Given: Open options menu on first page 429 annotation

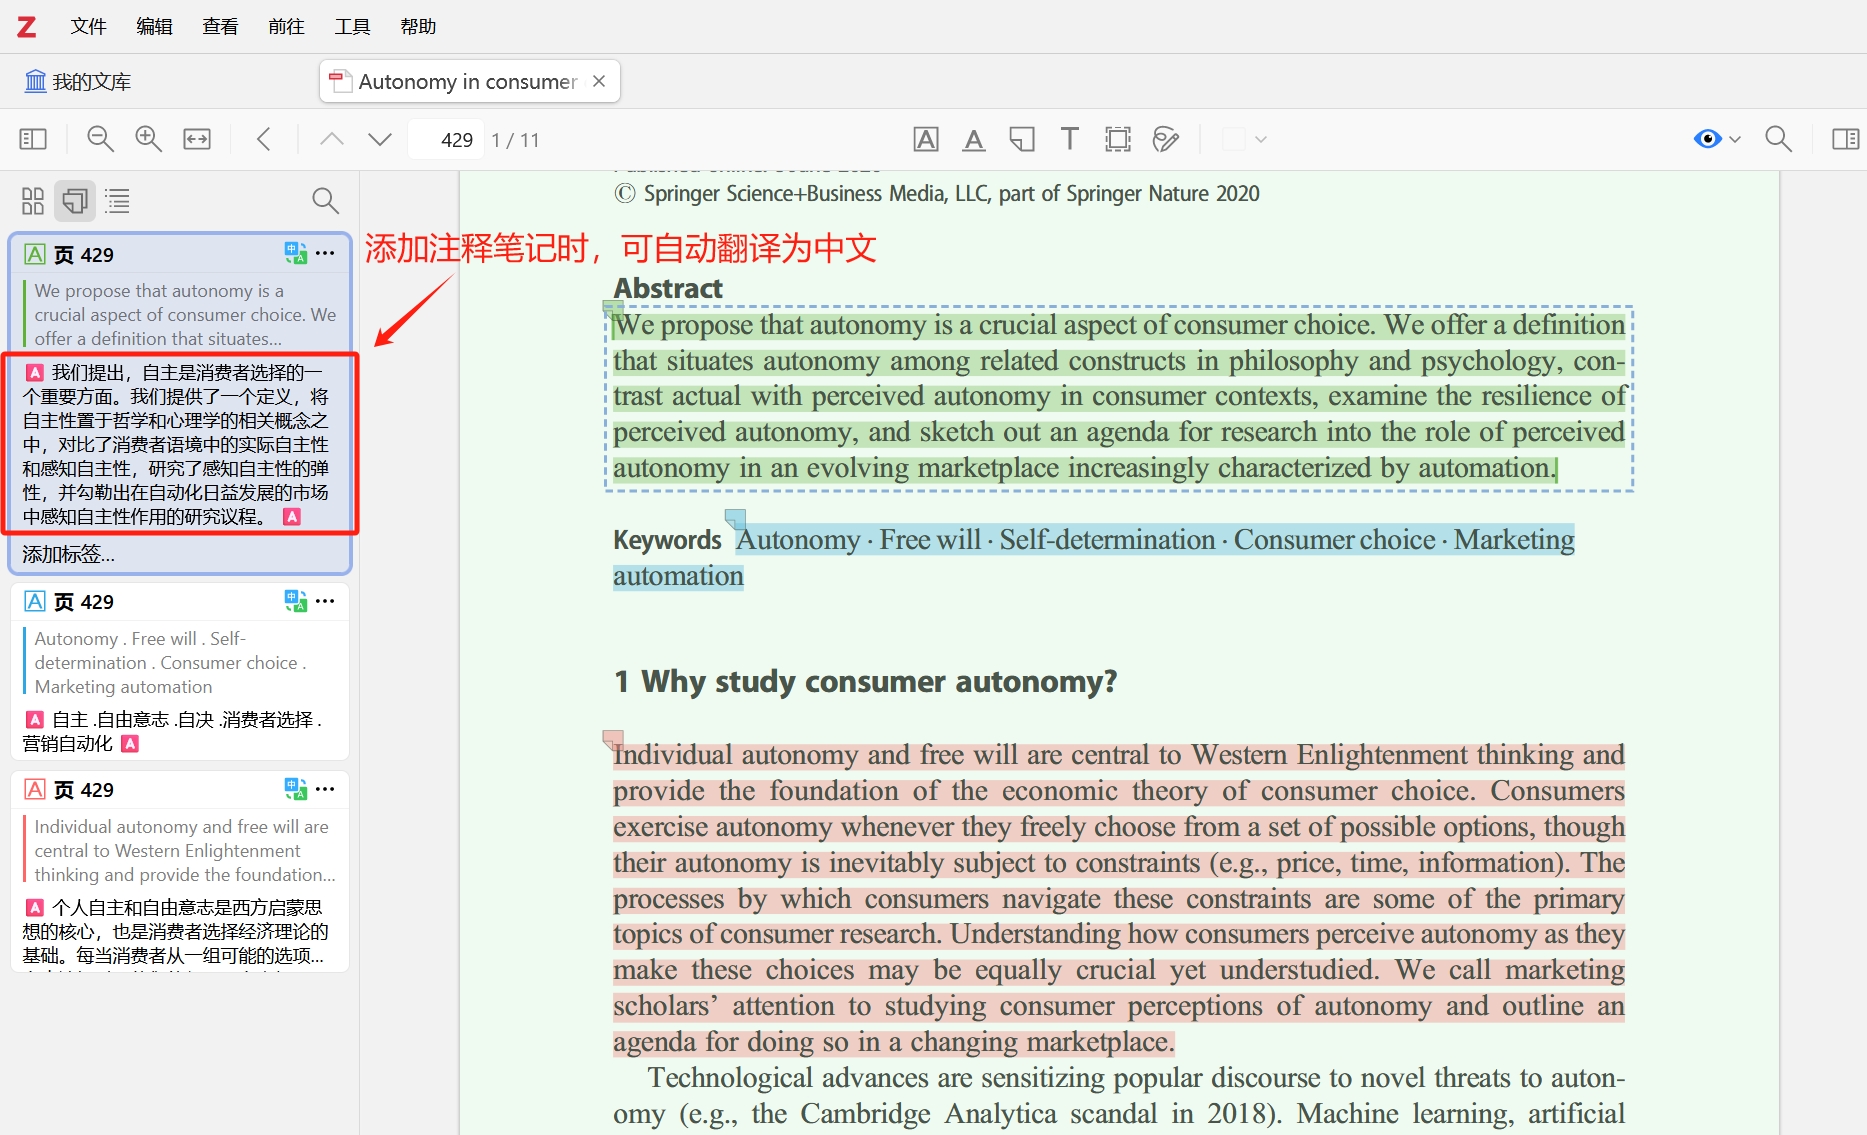Looking at the screenshot, I should point(324,254).
